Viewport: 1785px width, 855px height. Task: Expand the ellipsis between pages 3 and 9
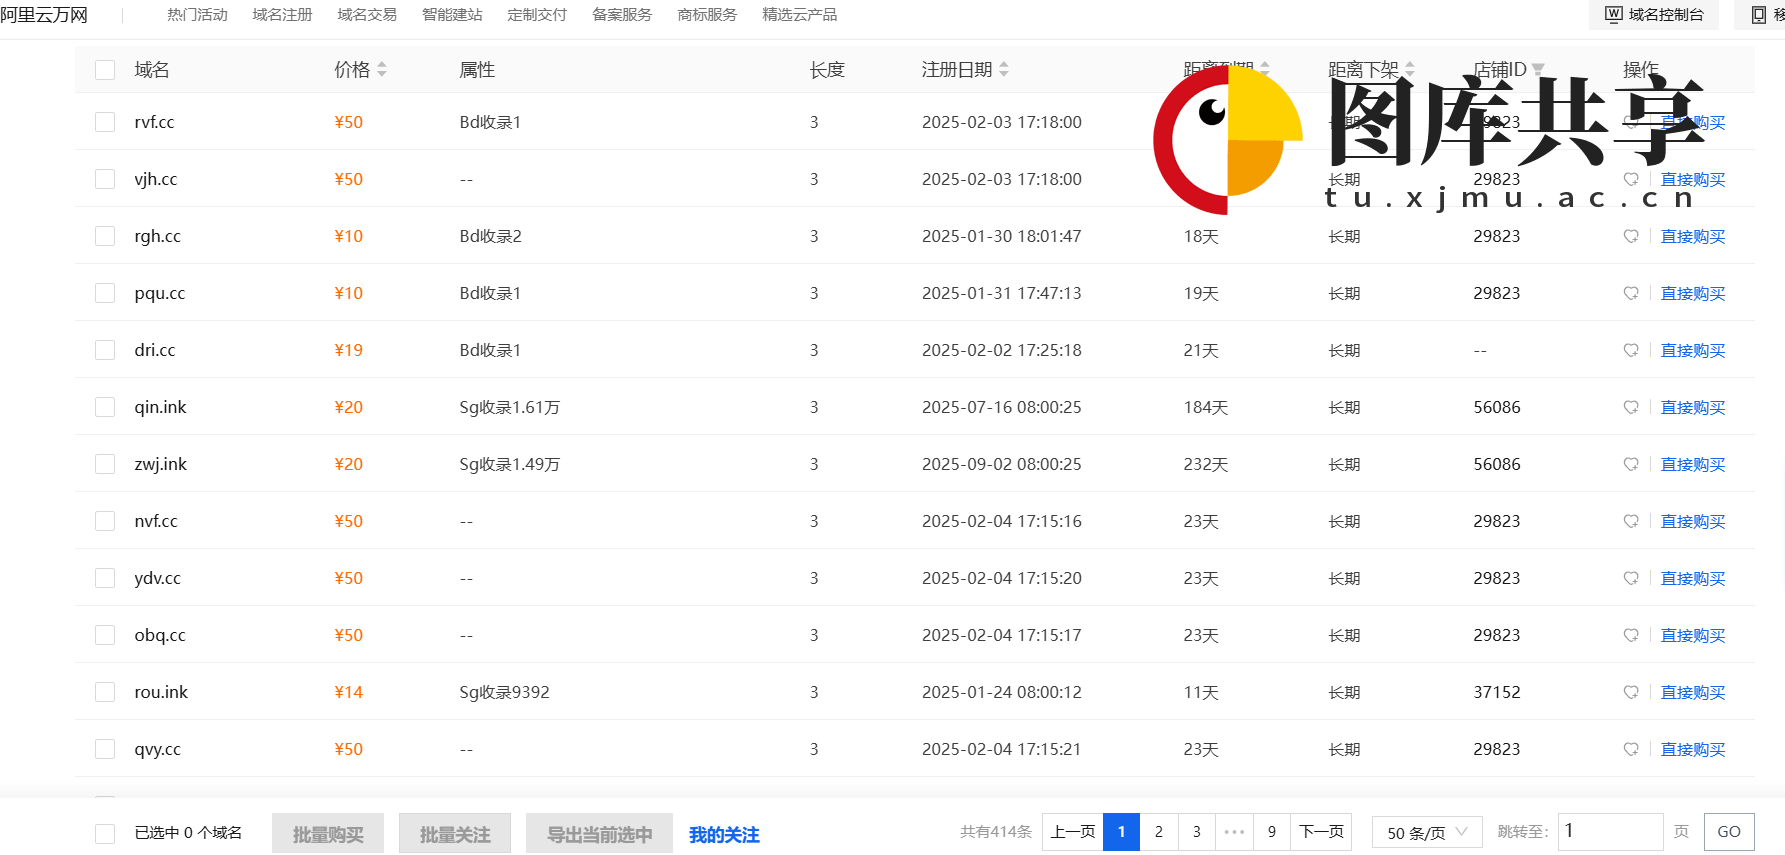tap(1234, 832)
